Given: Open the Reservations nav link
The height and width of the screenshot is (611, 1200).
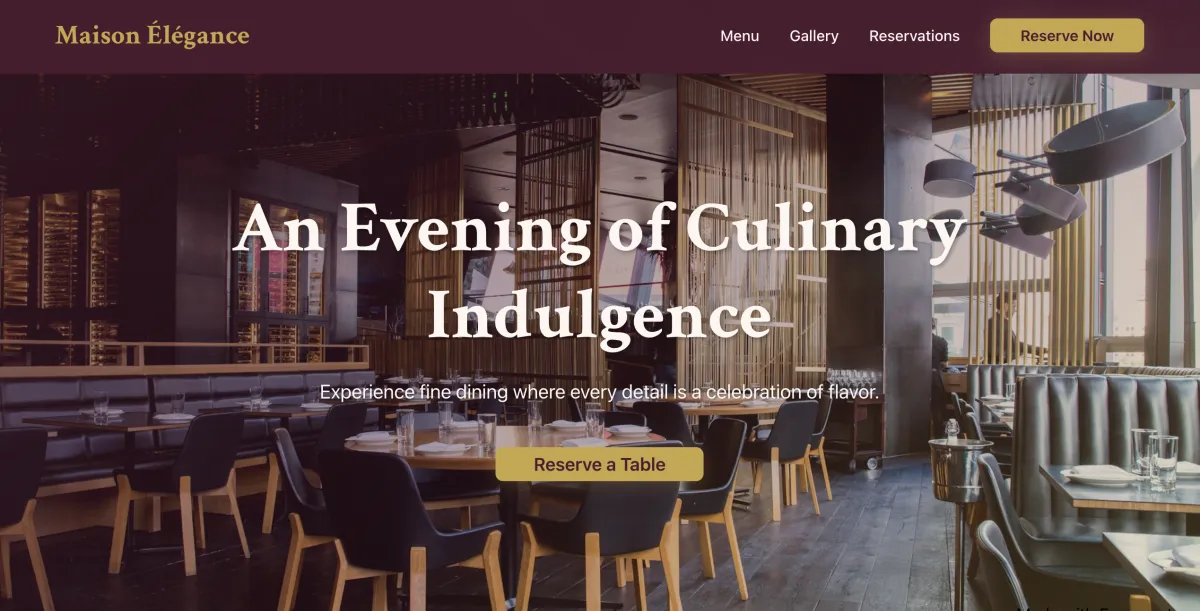Looking at the screenshot, I should (914, 36).
